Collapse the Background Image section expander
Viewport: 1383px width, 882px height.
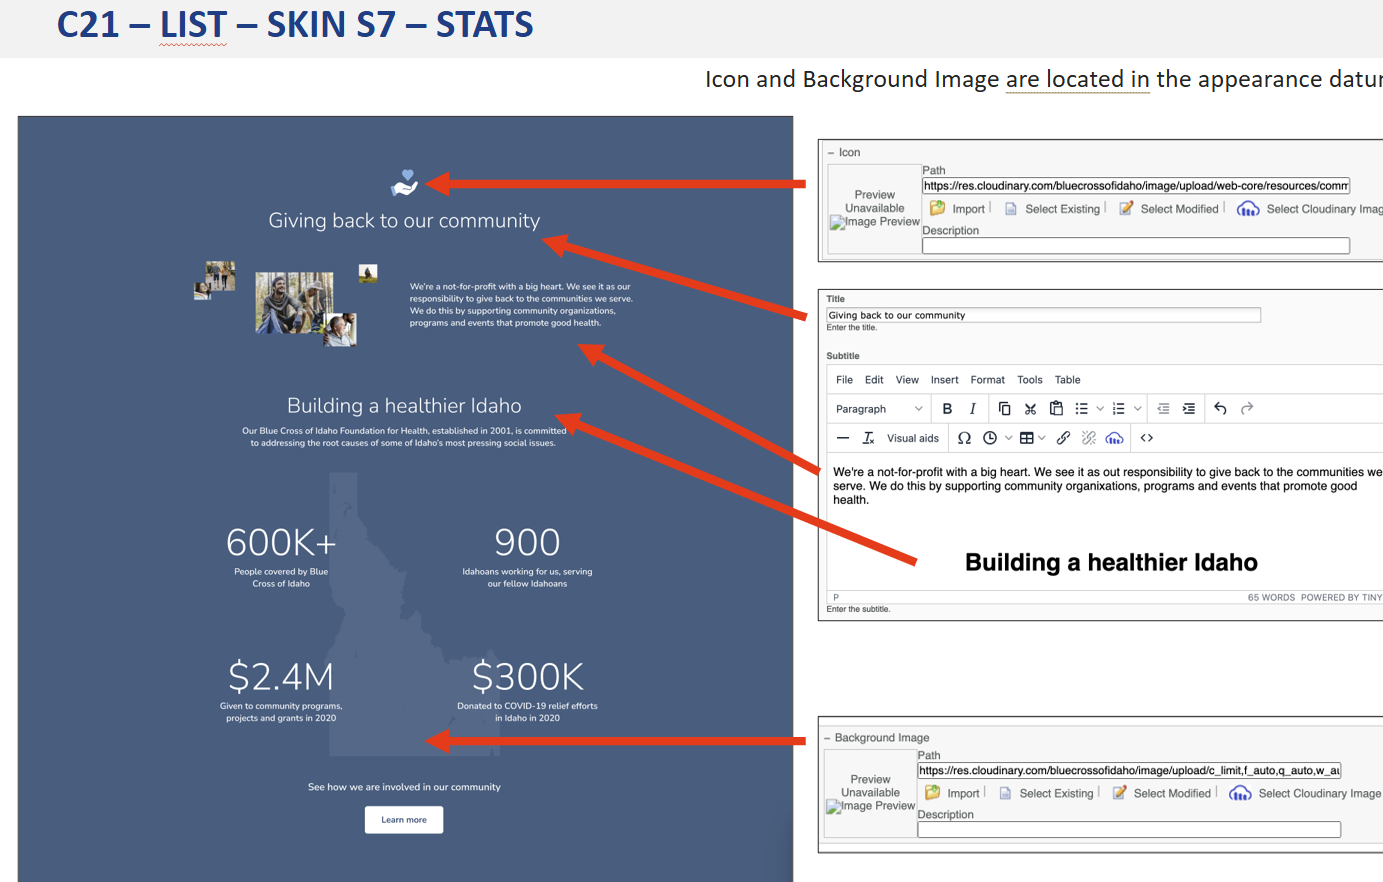click(827, 738)
